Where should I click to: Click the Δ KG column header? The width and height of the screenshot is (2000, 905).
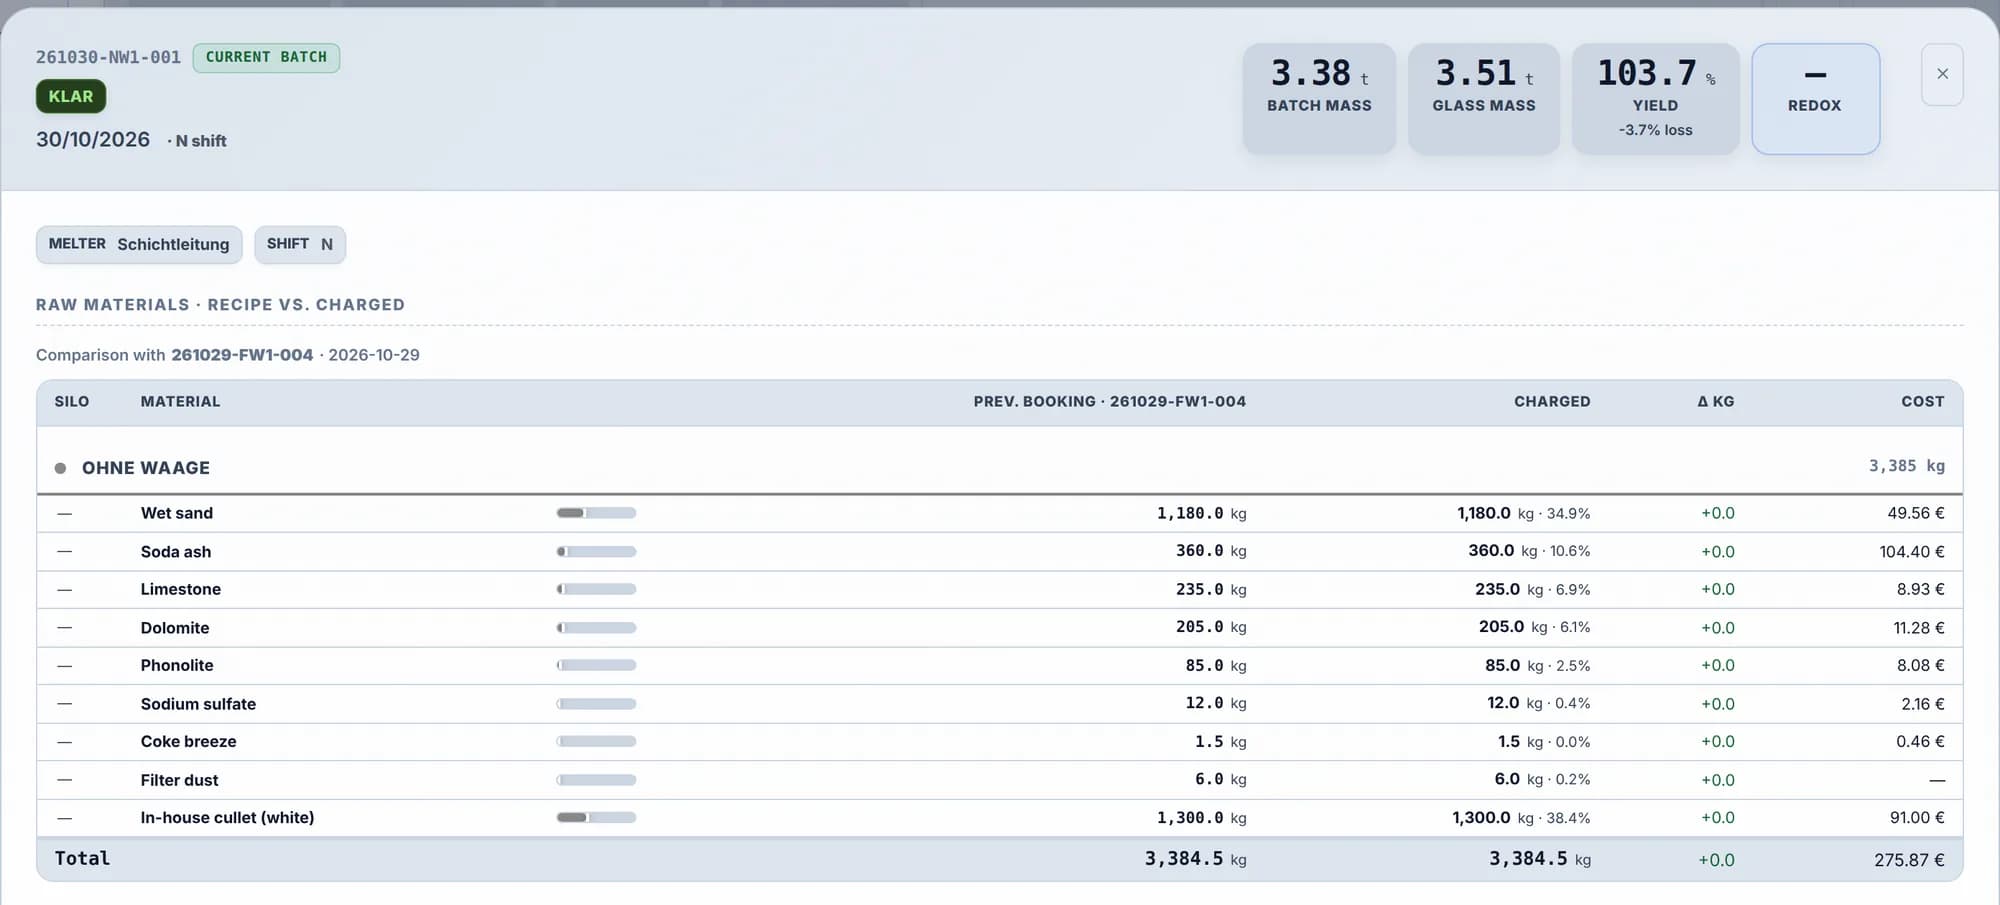[1716, 401]
